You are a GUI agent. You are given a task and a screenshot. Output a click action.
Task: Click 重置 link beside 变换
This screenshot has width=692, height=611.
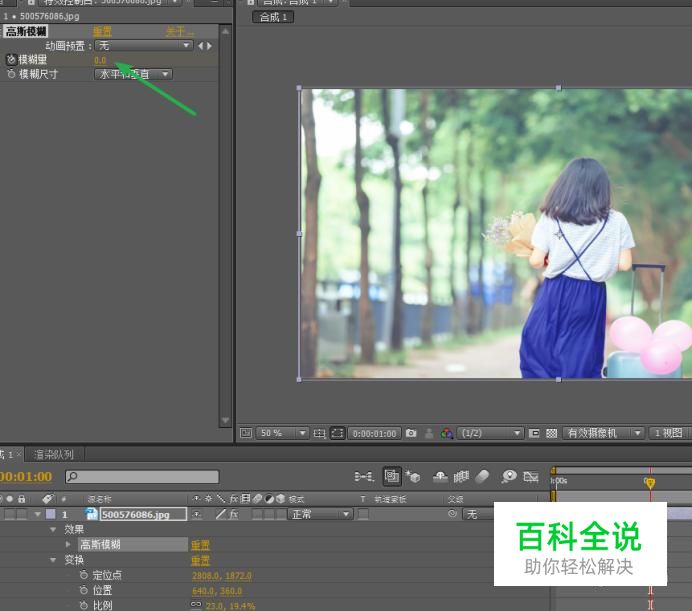pos(200,561)
